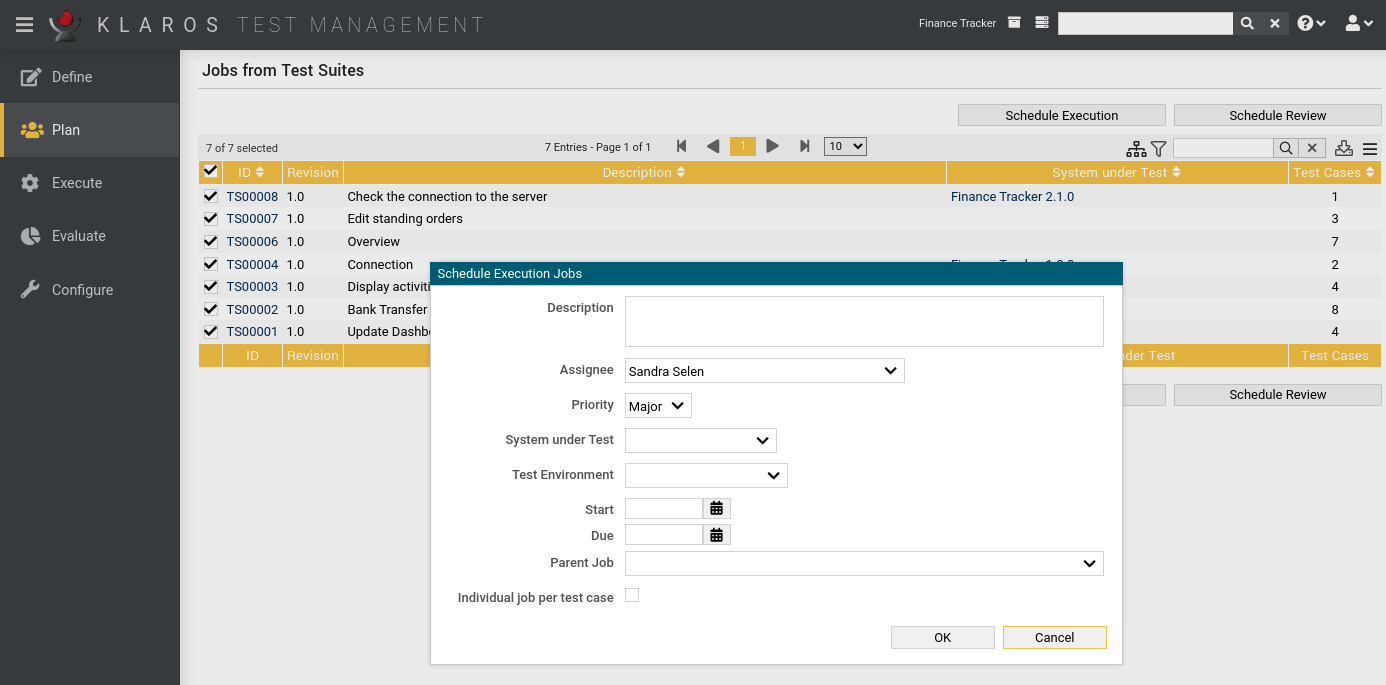Toggle the select-all checkbox in the table header
1386x685 pixels.
pos(210,171)
